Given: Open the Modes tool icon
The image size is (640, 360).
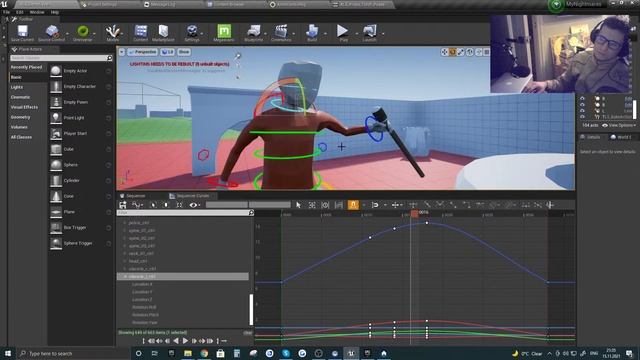Looking at the screenshot, I should 112,31.
